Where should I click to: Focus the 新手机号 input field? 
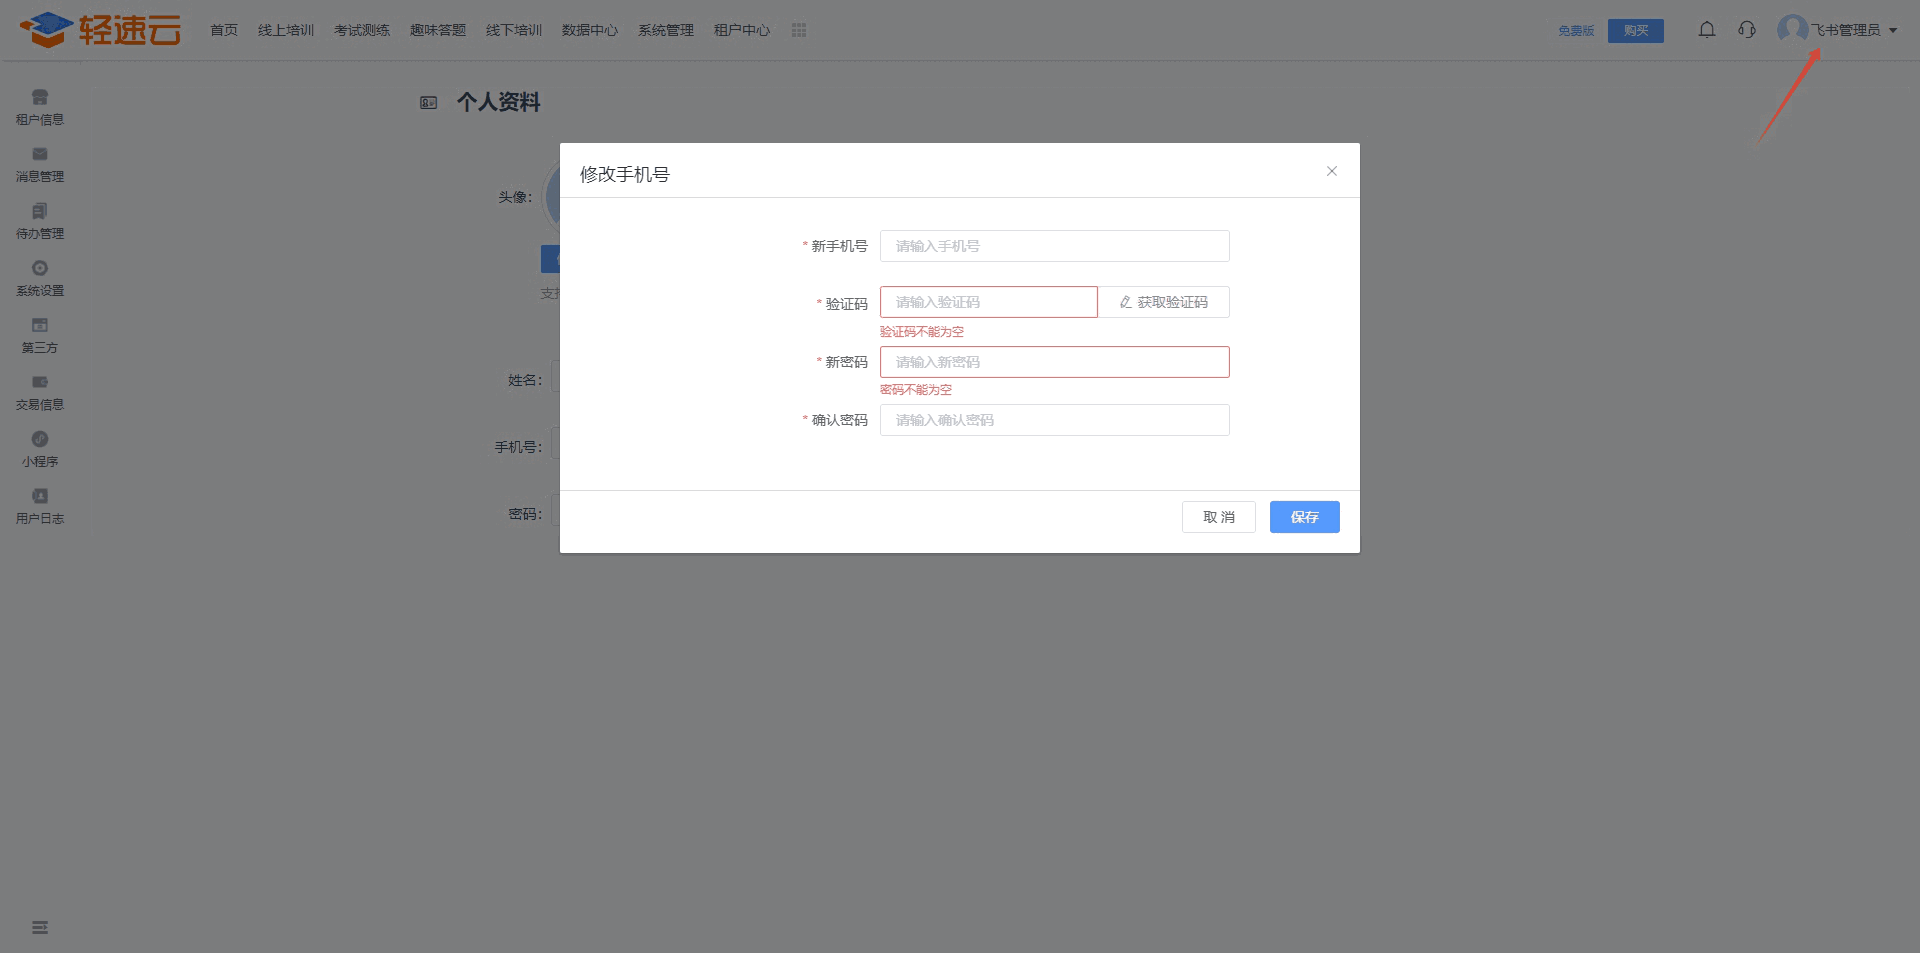(1054, 246)
